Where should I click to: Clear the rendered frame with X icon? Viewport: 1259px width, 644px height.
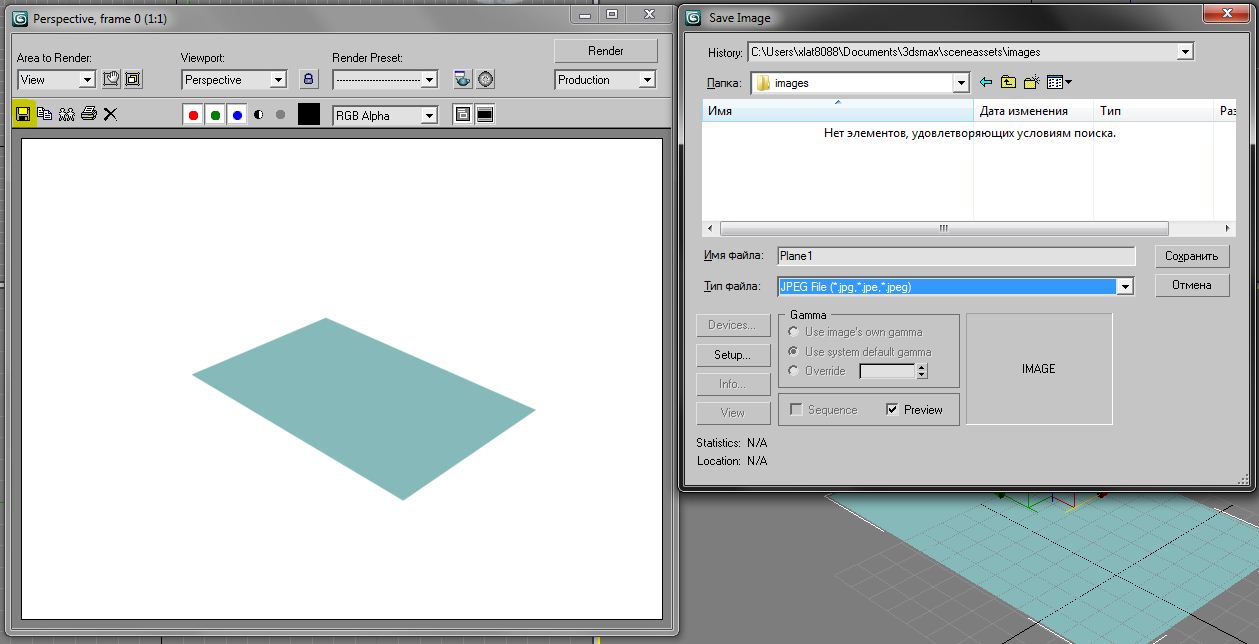pyautogui.click(x=110, y=115)
